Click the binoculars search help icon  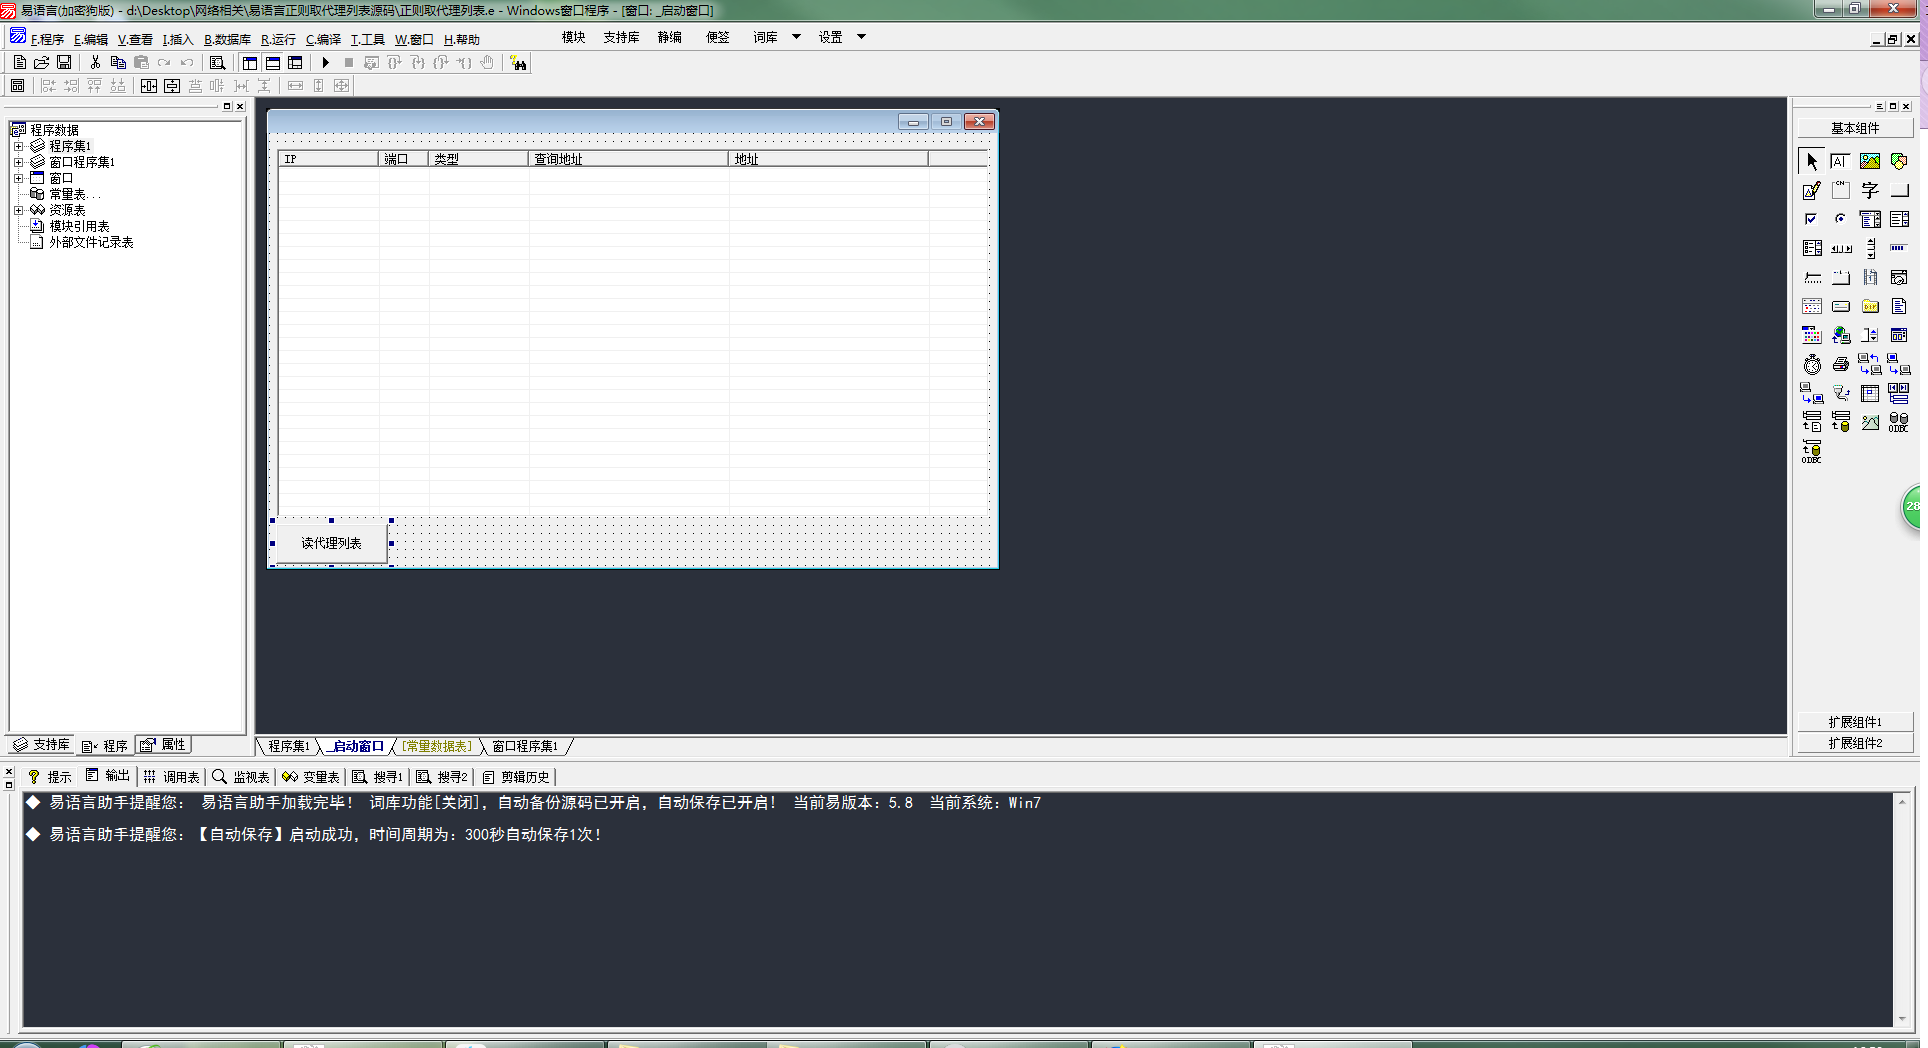pos(518,63)
